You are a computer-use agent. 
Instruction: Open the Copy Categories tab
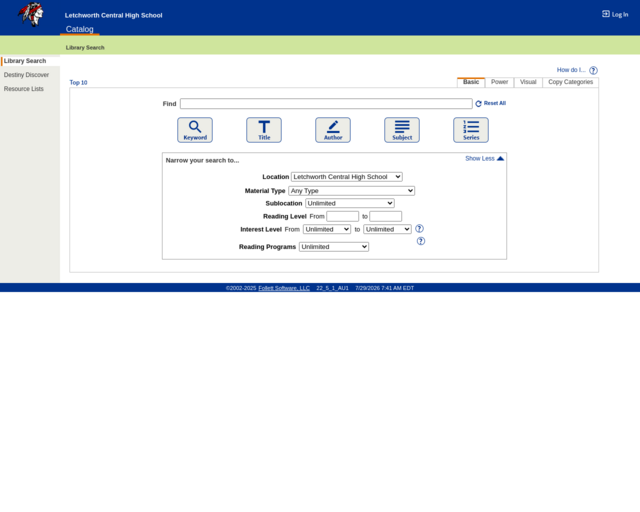point(571,82)
